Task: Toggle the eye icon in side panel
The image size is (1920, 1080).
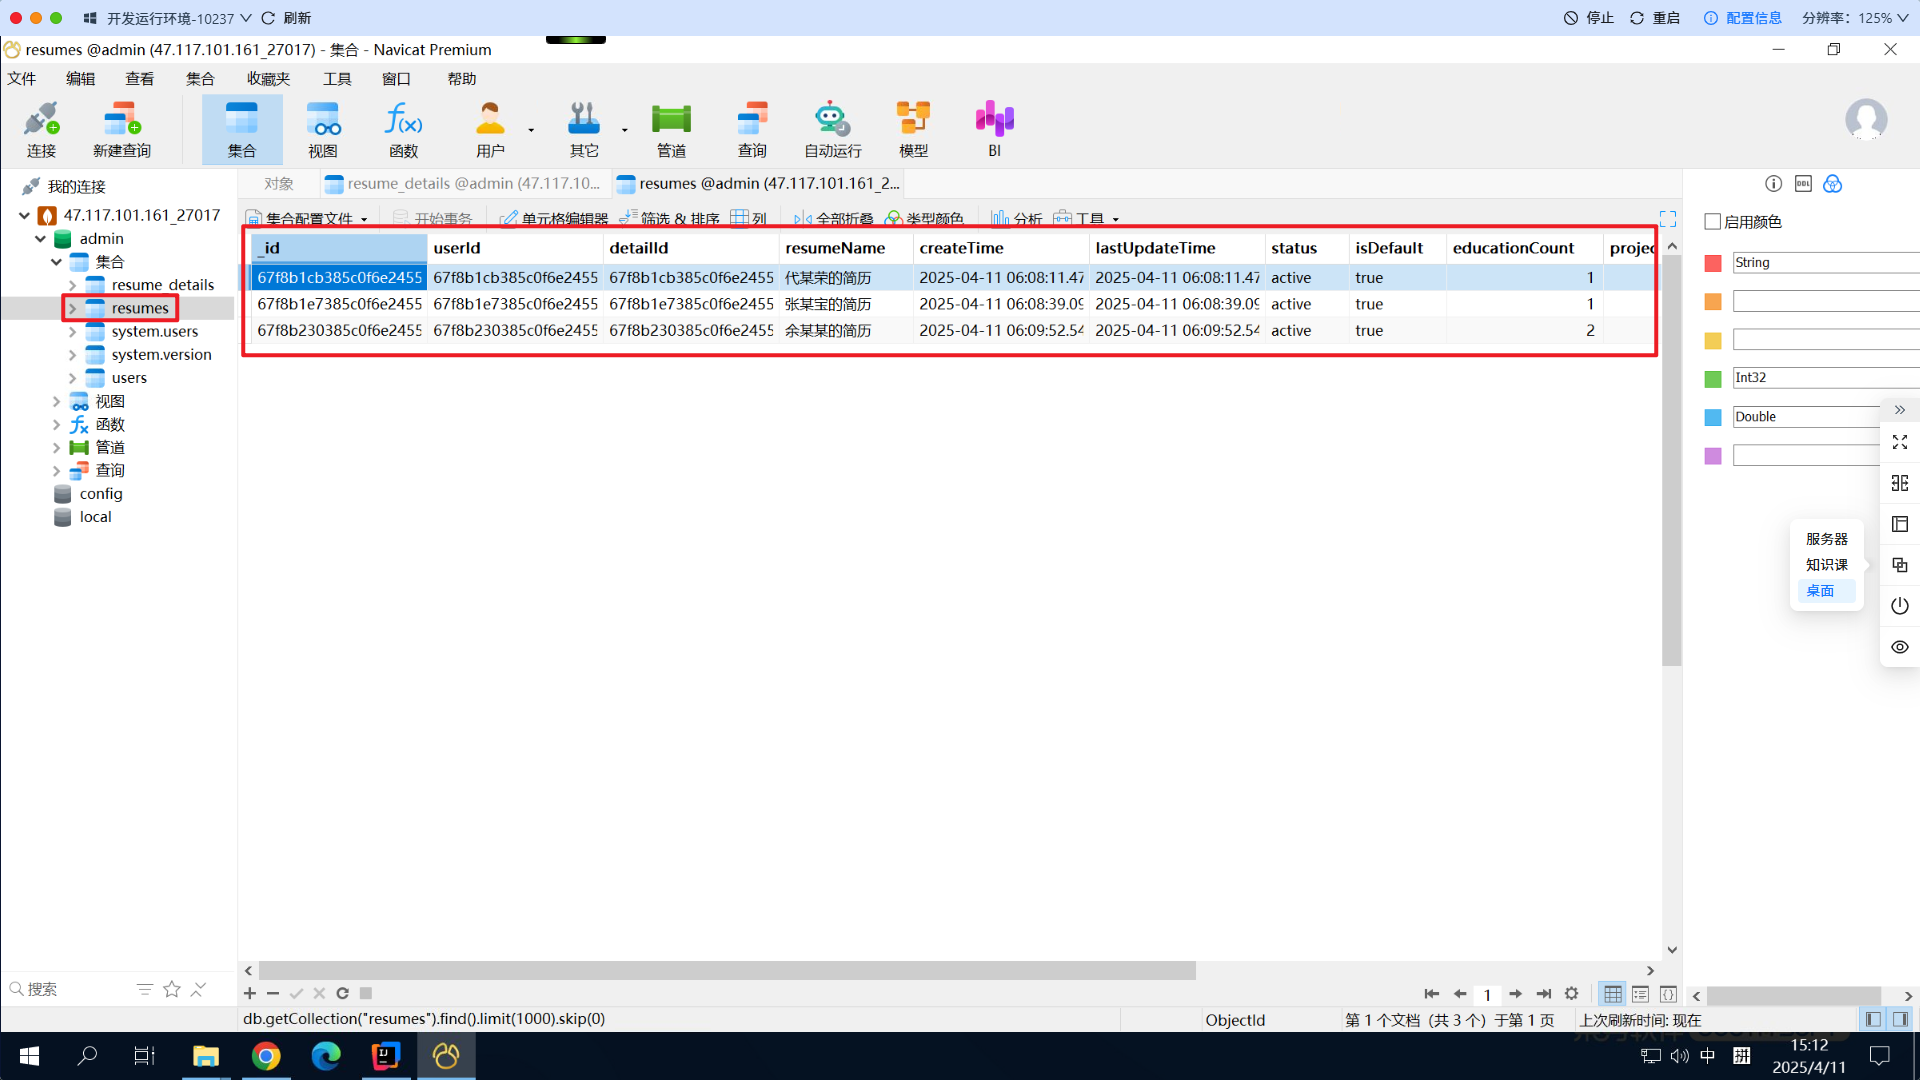Action: tap(1900, 647)
